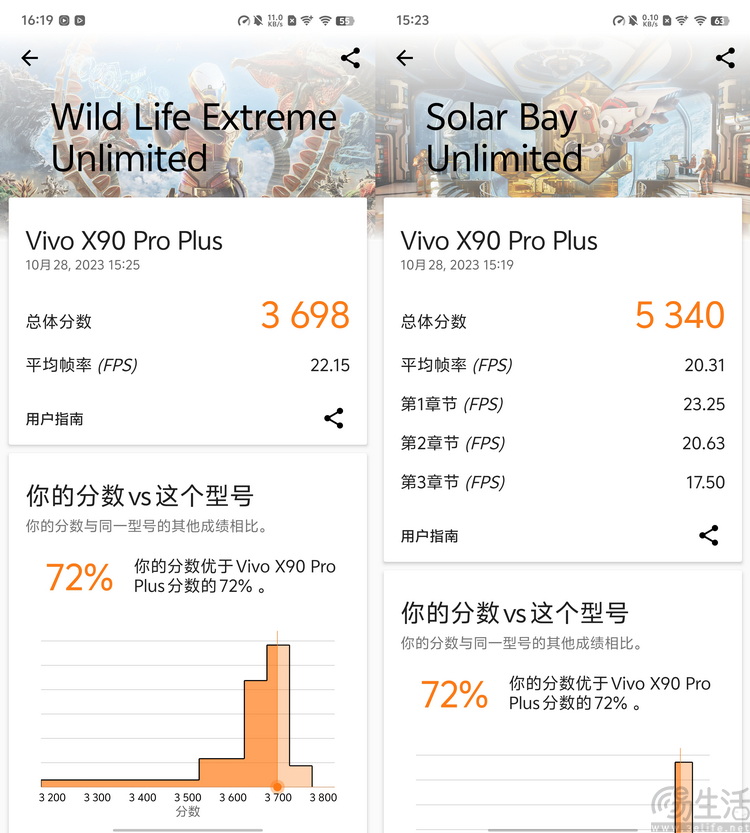Open 用户指南 link in Solar Bay card
The height and width of the screenshot is (833, 750).
tap(430, 536)
